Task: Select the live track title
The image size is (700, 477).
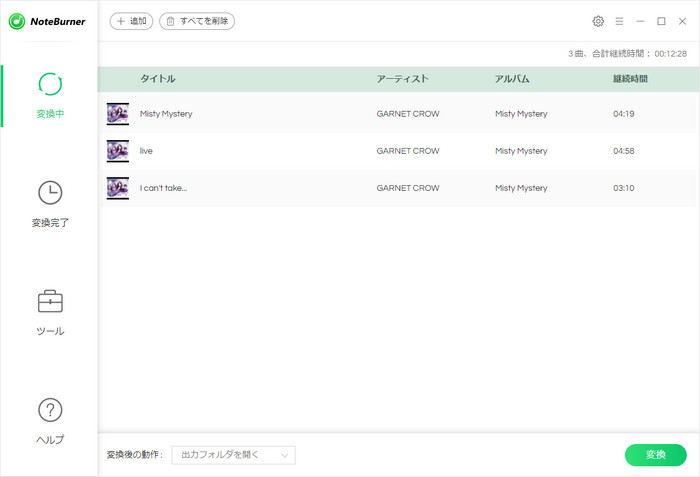Action: (146, 151)
